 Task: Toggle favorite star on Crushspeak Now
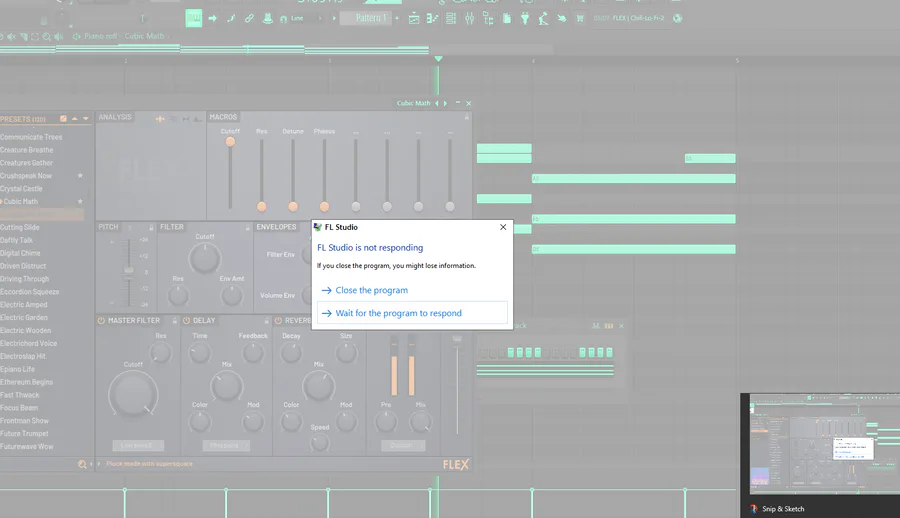point(80,176)
